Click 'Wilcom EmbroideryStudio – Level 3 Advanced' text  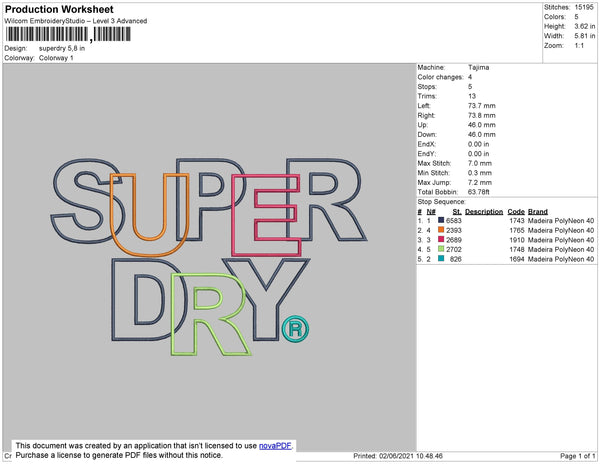coord(76,21)
